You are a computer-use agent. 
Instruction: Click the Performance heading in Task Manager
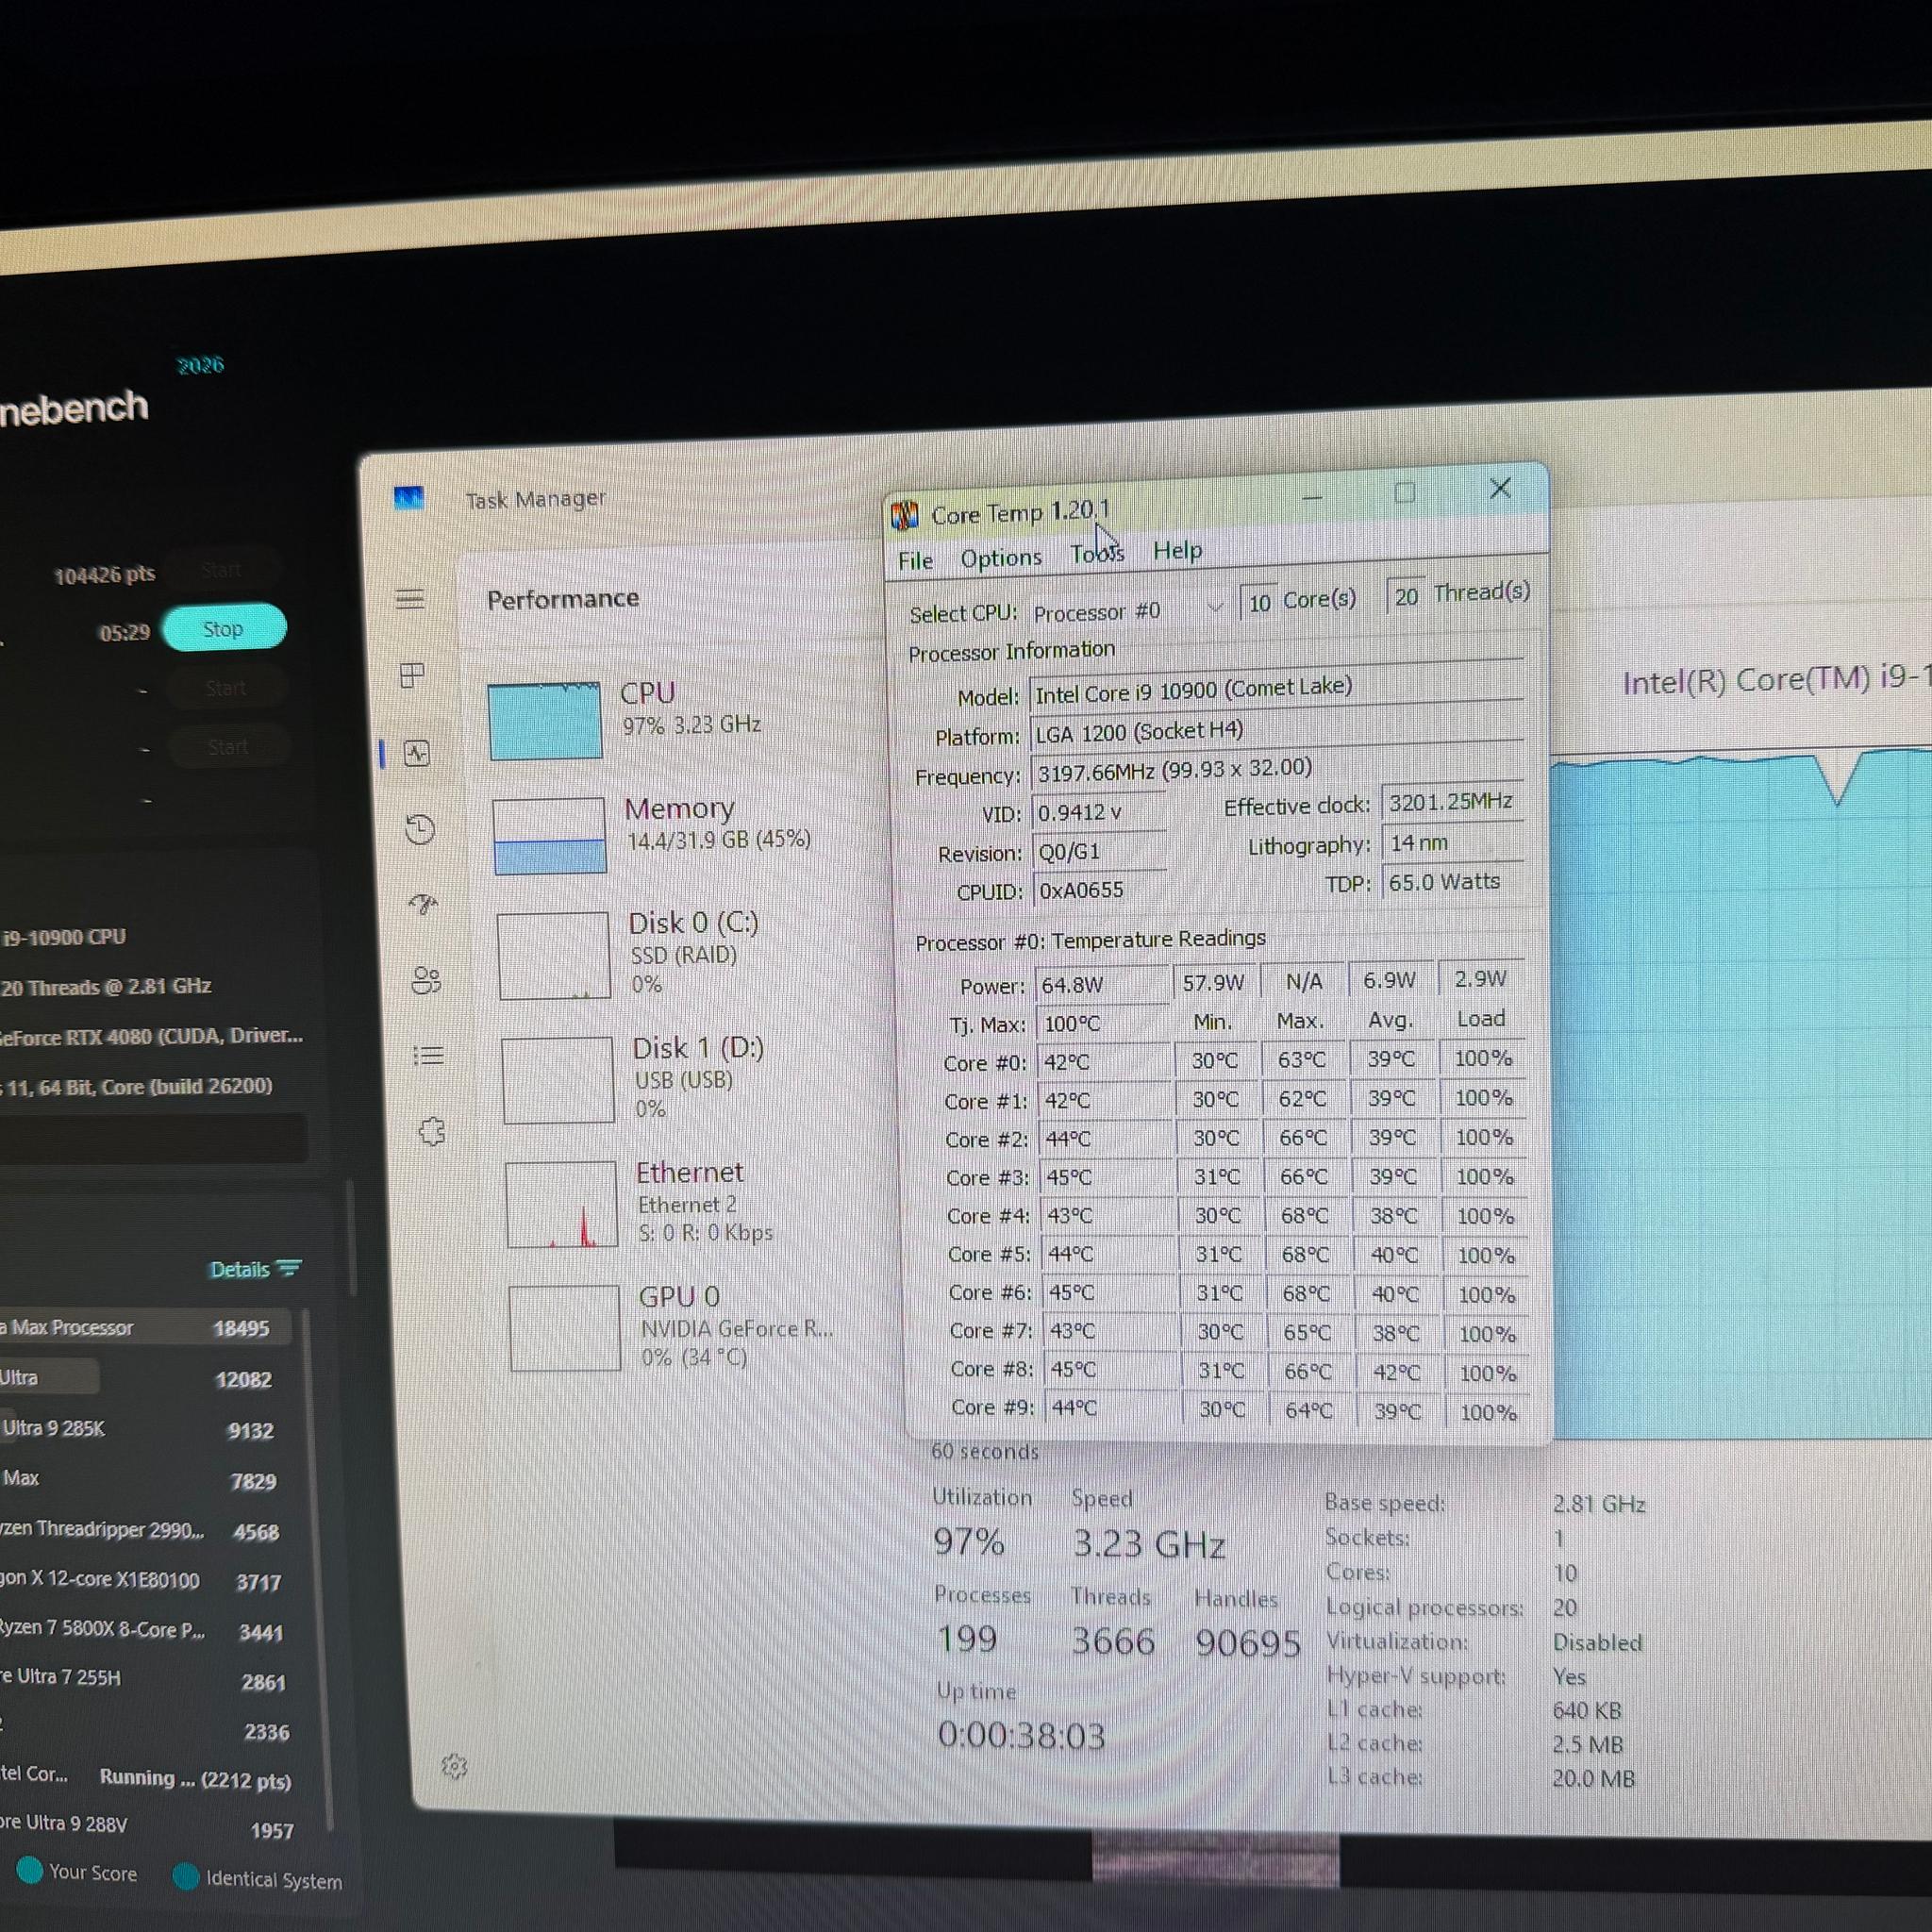click(x=563, y=598)
